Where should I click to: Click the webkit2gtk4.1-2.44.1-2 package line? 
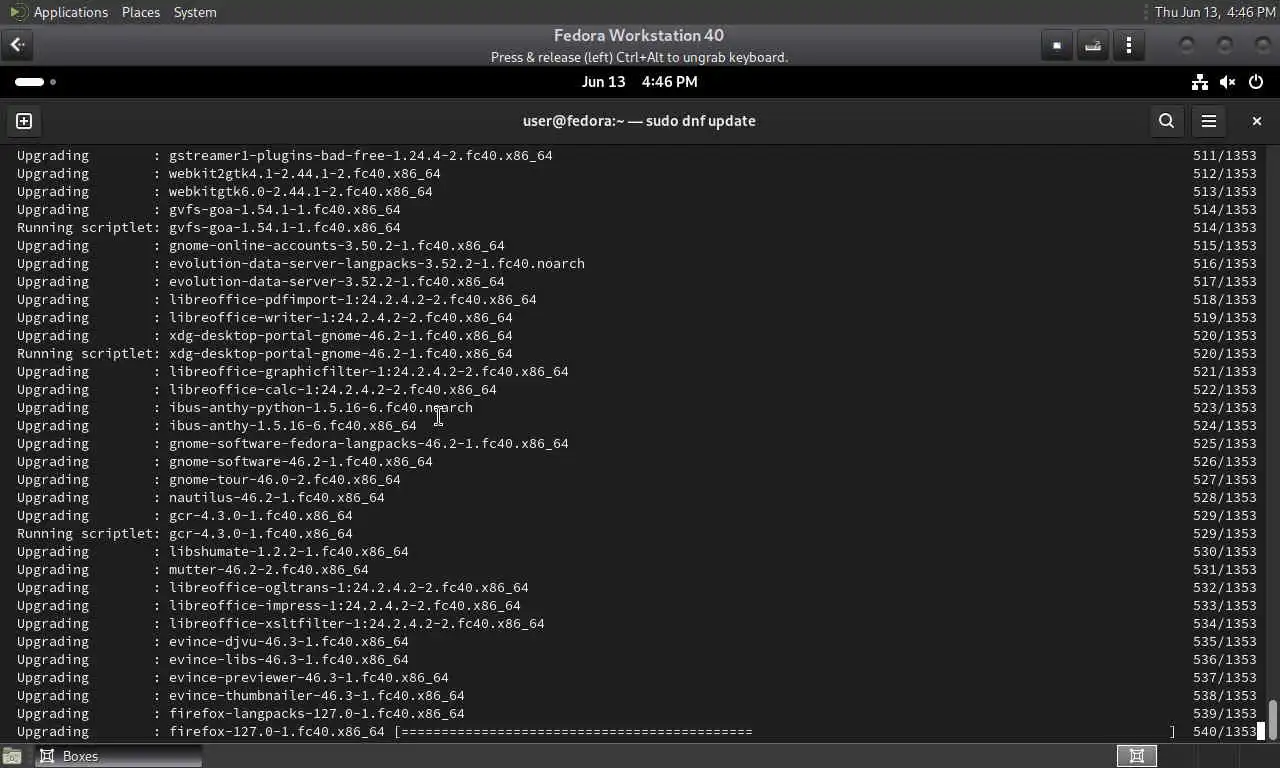(x=229, y=174)
